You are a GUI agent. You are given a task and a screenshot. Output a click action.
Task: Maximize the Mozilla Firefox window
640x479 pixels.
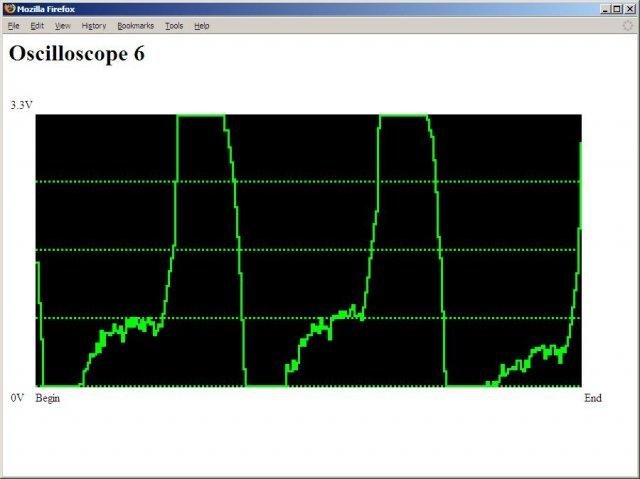click(x=618, y=9)
